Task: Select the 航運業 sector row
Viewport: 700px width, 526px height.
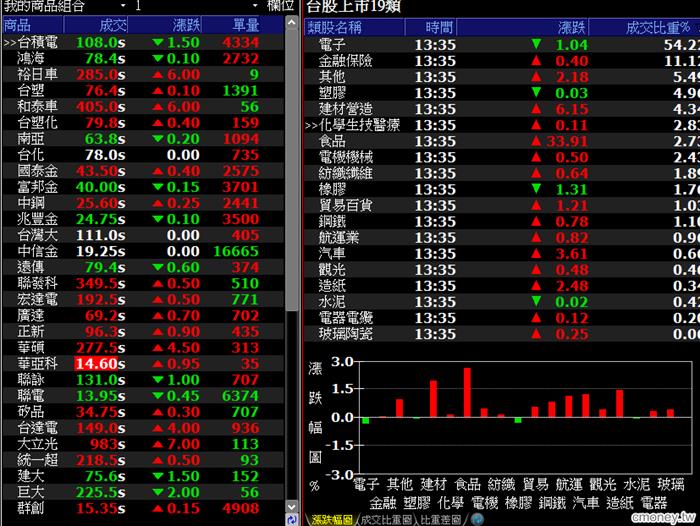Action: 502,238
